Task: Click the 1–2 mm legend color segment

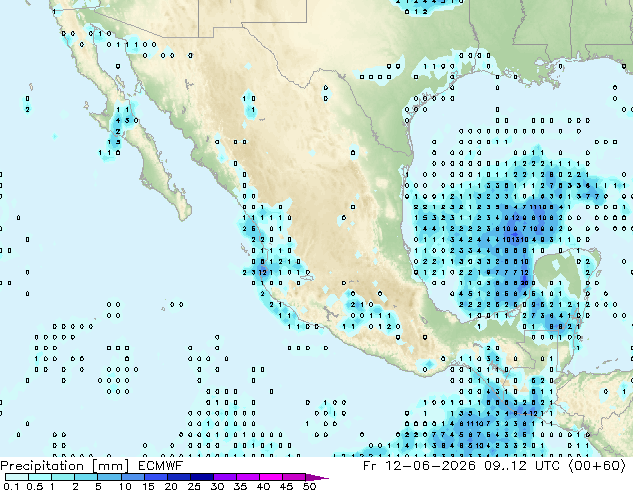Action: click(x=63, y=477)
